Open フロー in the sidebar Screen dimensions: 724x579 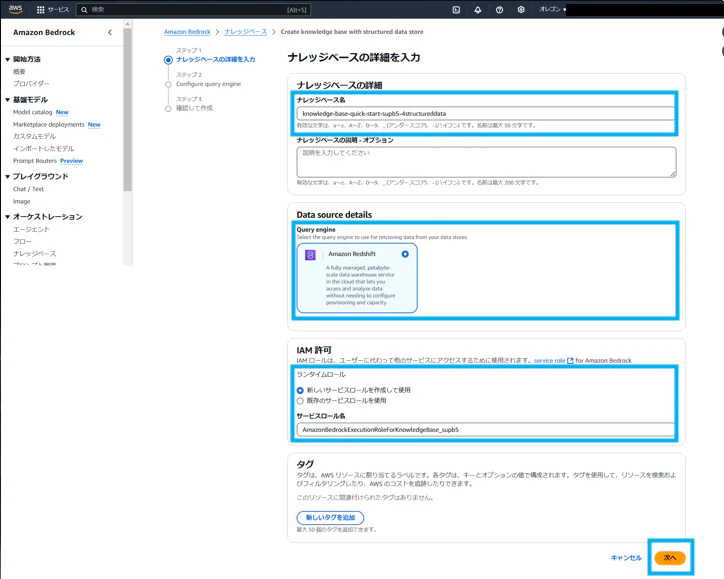click(x=22, y=241)
